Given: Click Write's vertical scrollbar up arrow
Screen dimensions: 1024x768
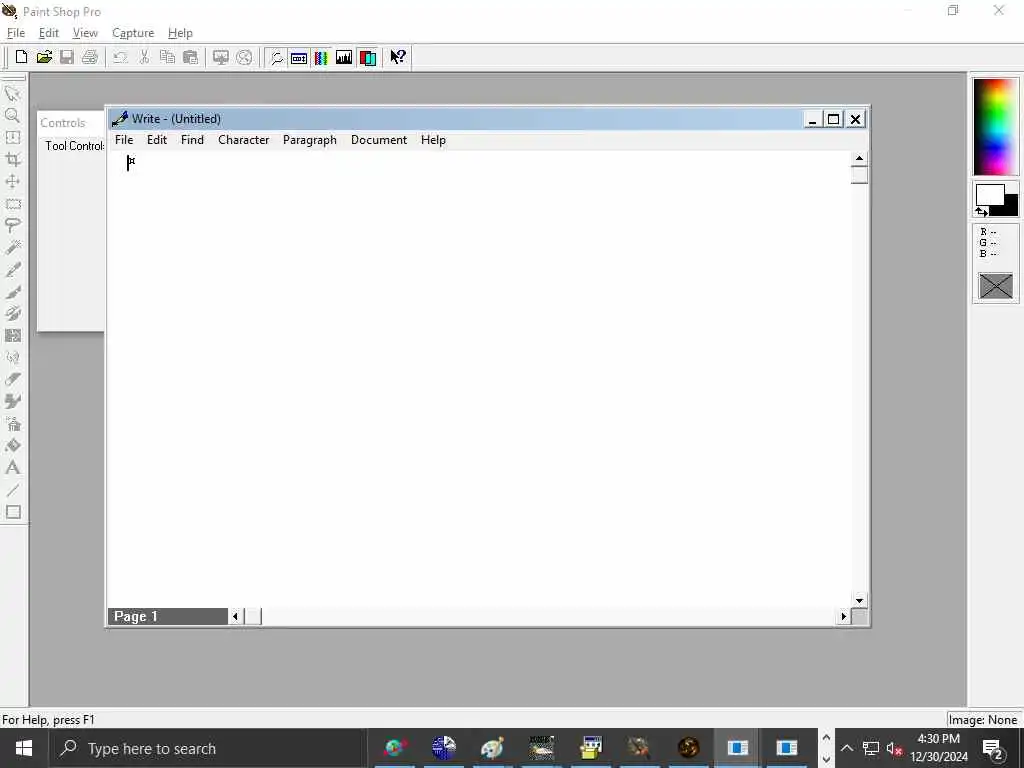Looking at the screenshot, I should tap(859, 159).
